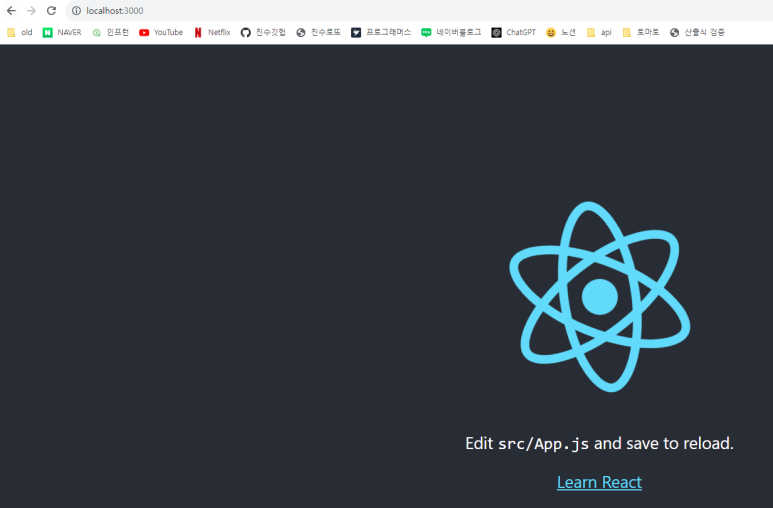Open the NAVER bookmark
Image resolution: width=773 pixels, height=508 pixels.
pos(62,33)
